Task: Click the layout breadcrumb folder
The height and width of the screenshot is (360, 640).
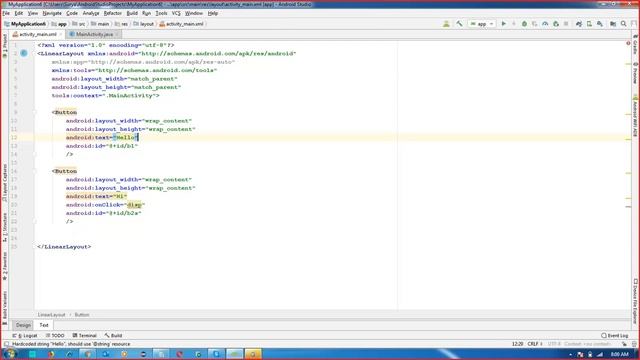Action: click(143, 24)
